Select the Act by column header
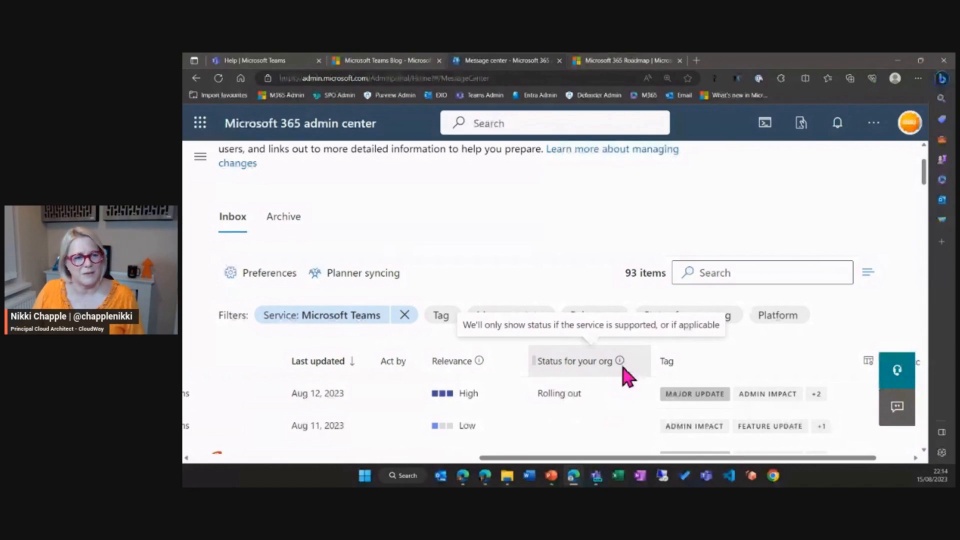Viewport: 960px width, 540px height. click(x=393, y=361)
